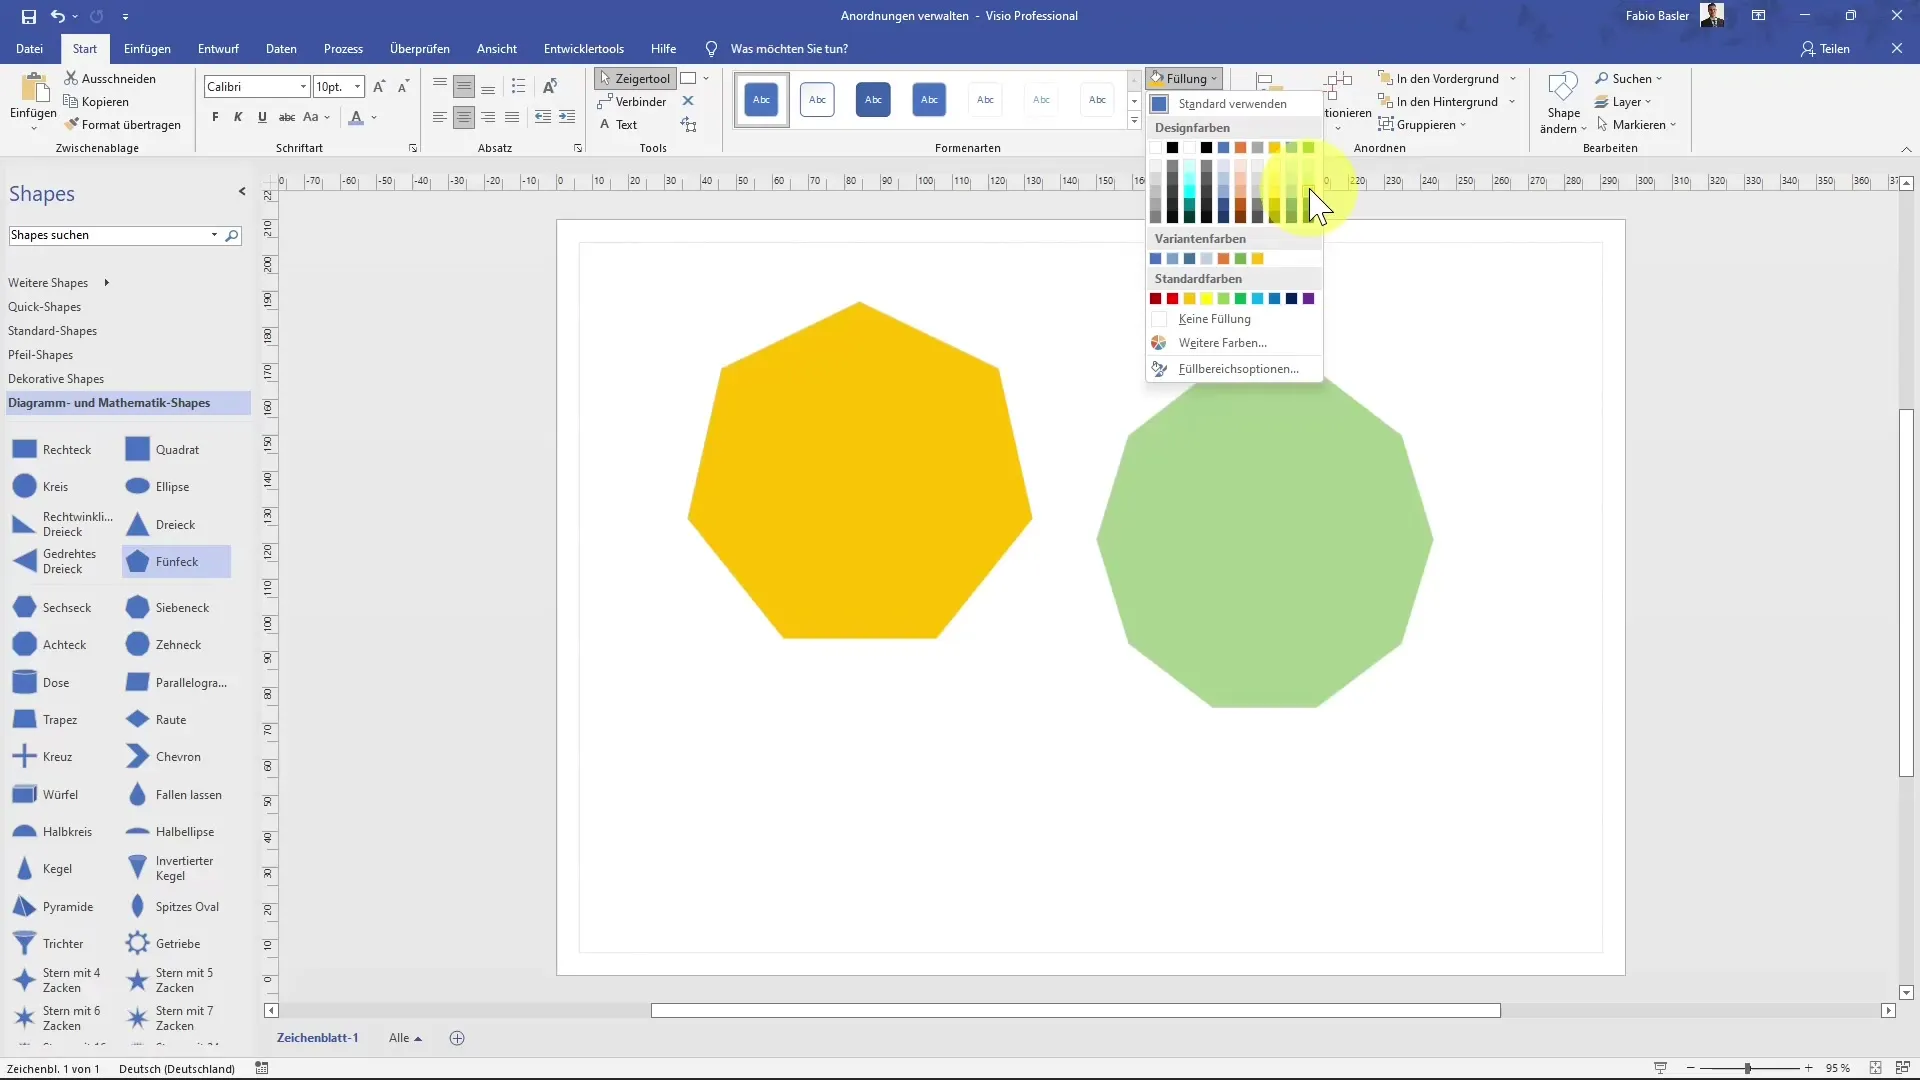Viewport: 1920px width, 1080px height.
Task: Click the Sechseck shape icon
Action: [x=24, y=608]
